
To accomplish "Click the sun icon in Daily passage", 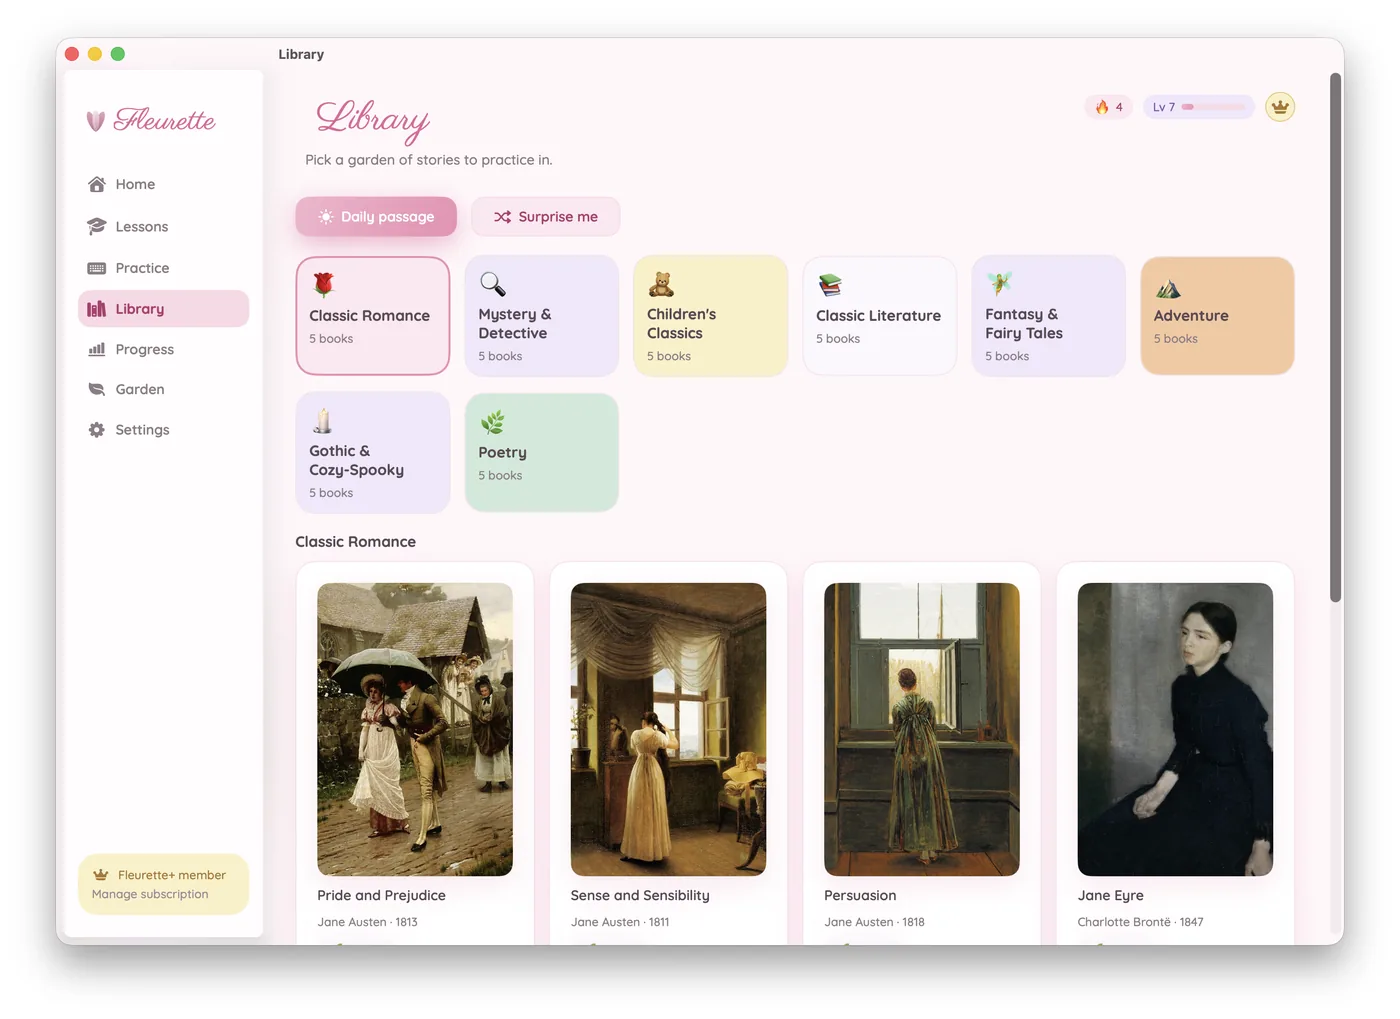I will click(x=326, y=217).
